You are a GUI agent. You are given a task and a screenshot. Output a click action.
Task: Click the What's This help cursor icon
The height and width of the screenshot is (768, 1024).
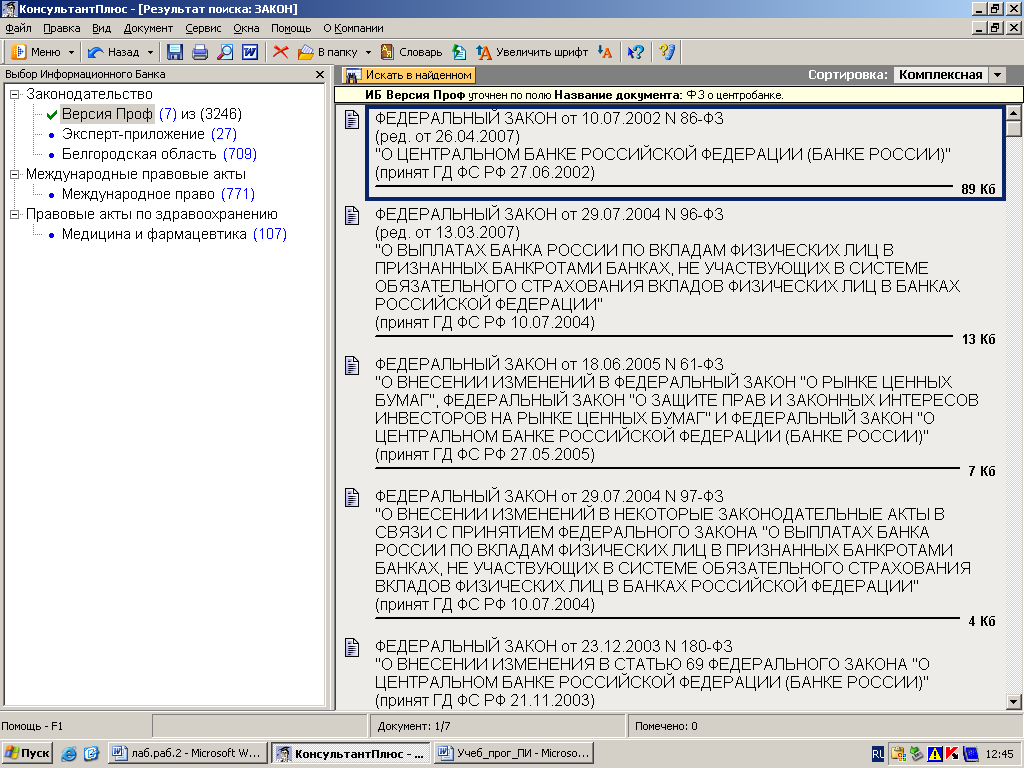pos(635,52)
